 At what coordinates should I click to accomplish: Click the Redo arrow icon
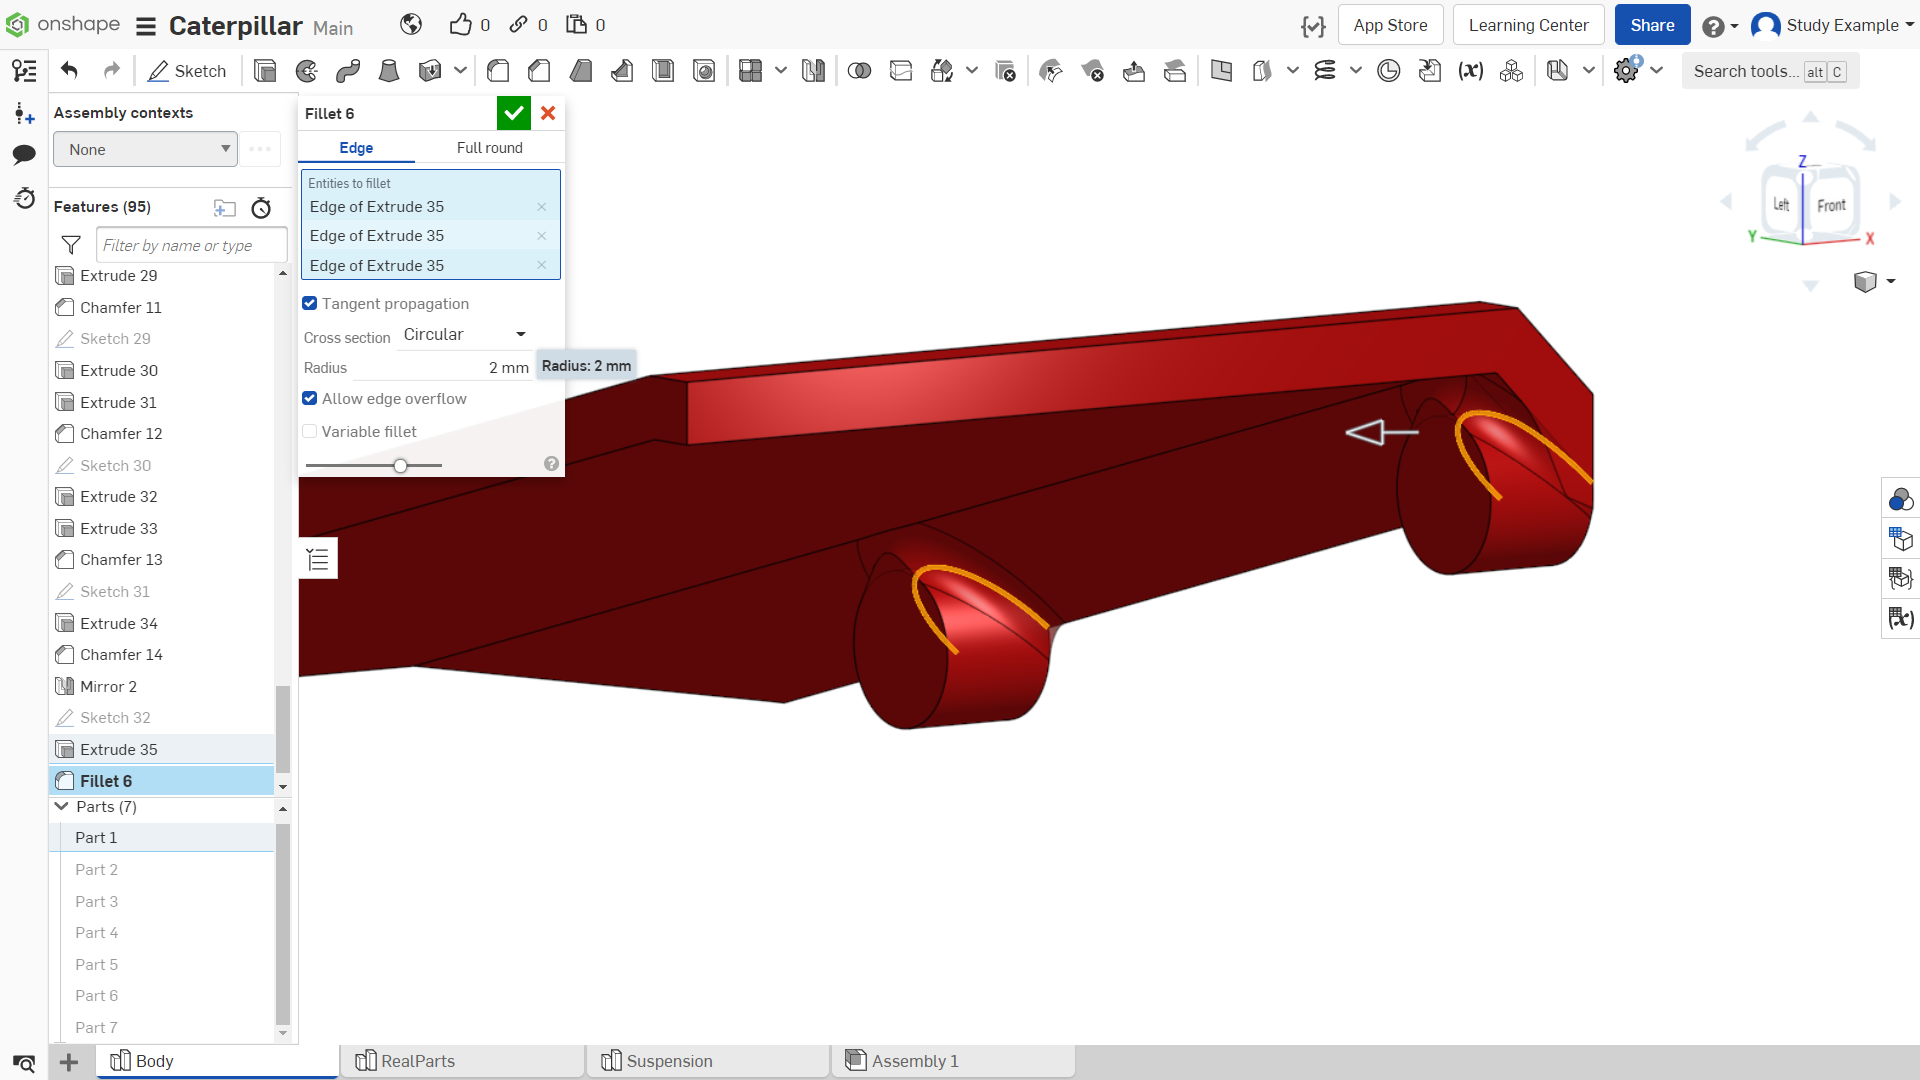(111, 71)
